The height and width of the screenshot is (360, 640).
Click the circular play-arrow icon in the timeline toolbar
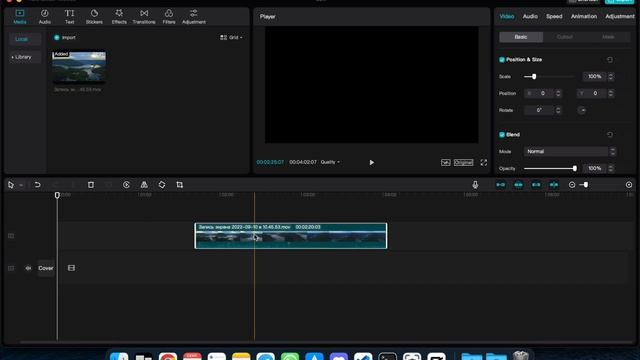click(126, 185)
